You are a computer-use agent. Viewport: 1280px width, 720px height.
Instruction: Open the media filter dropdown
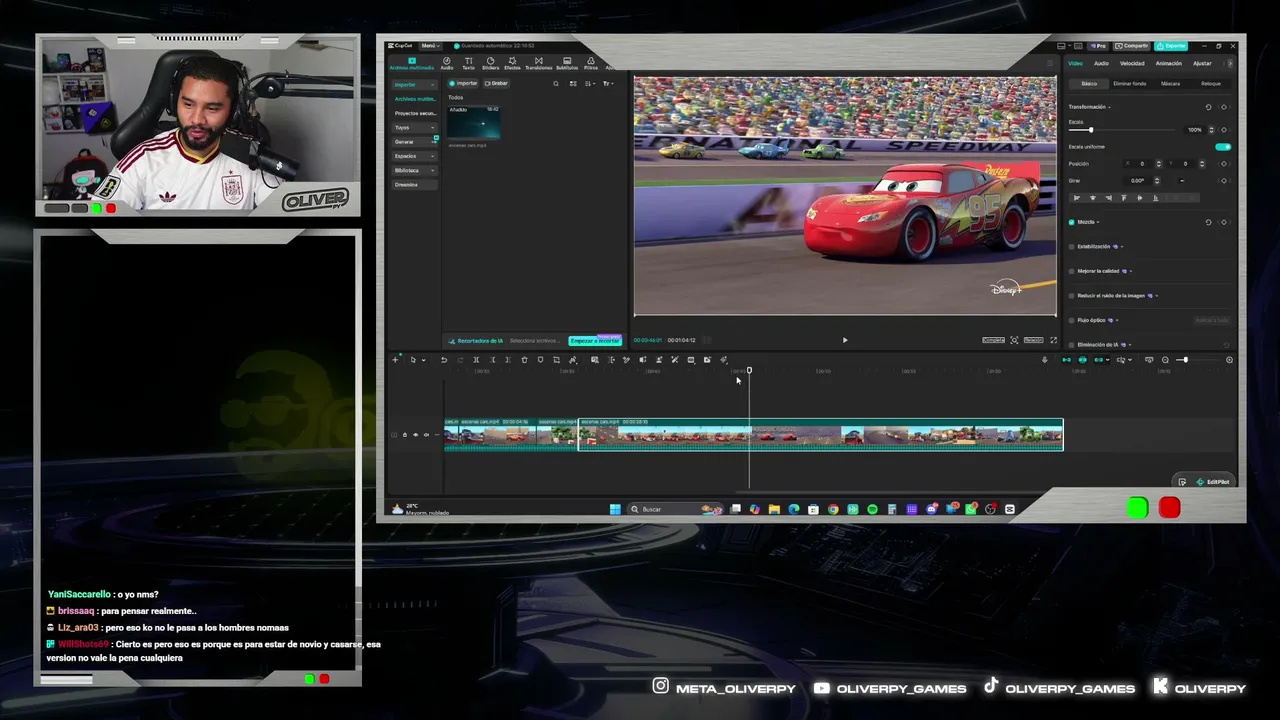point(607,83)
